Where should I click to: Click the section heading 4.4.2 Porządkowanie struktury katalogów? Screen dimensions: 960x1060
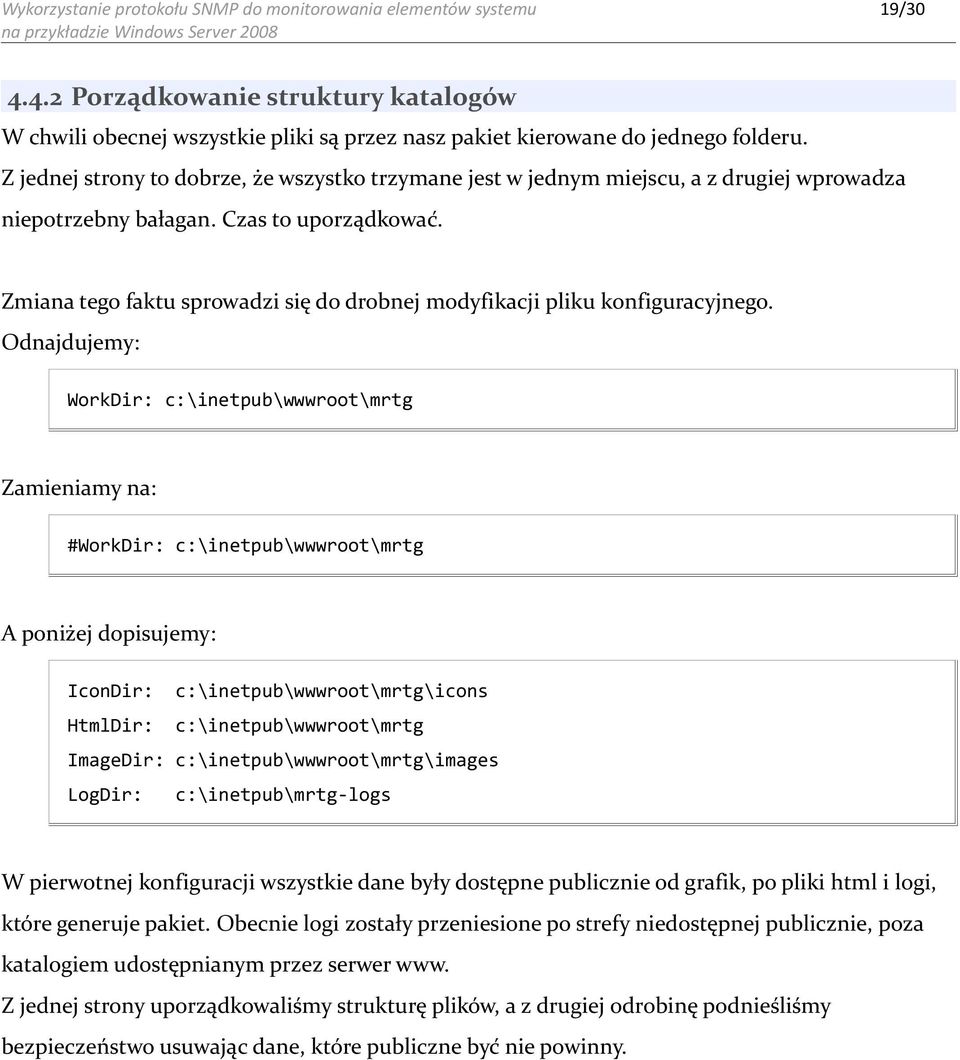coord(261,97)
